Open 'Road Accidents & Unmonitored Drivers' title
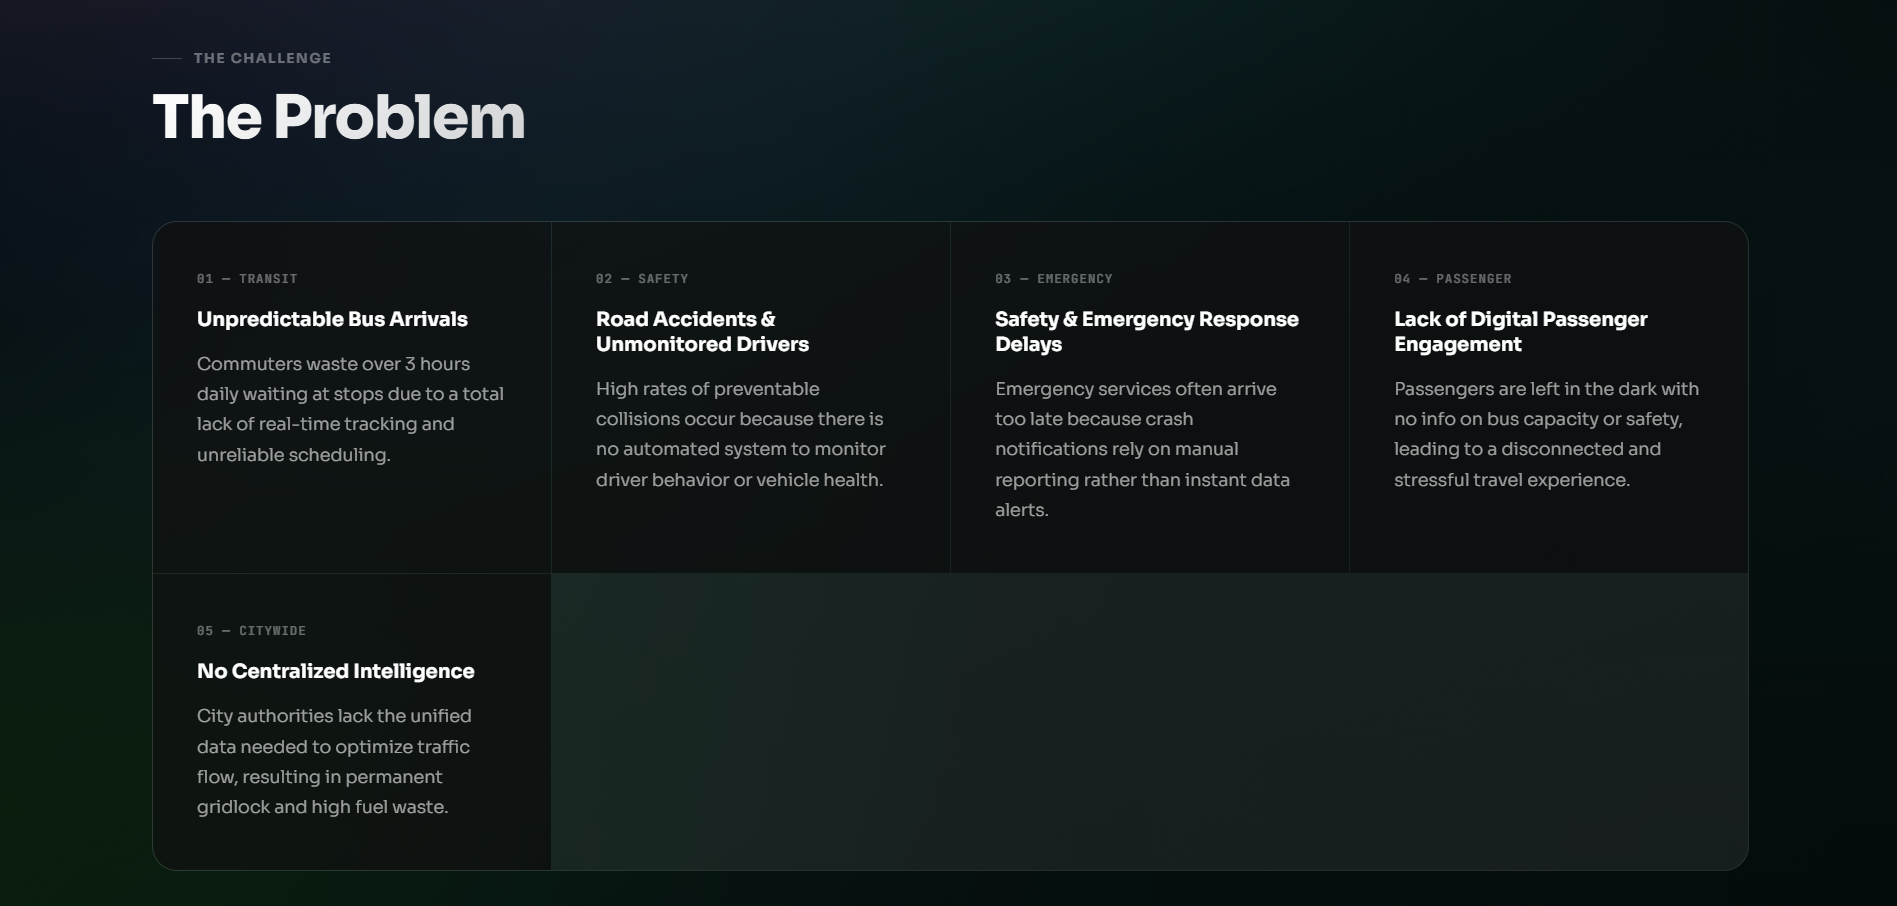1897x906 pixels. tap(702, 331)
